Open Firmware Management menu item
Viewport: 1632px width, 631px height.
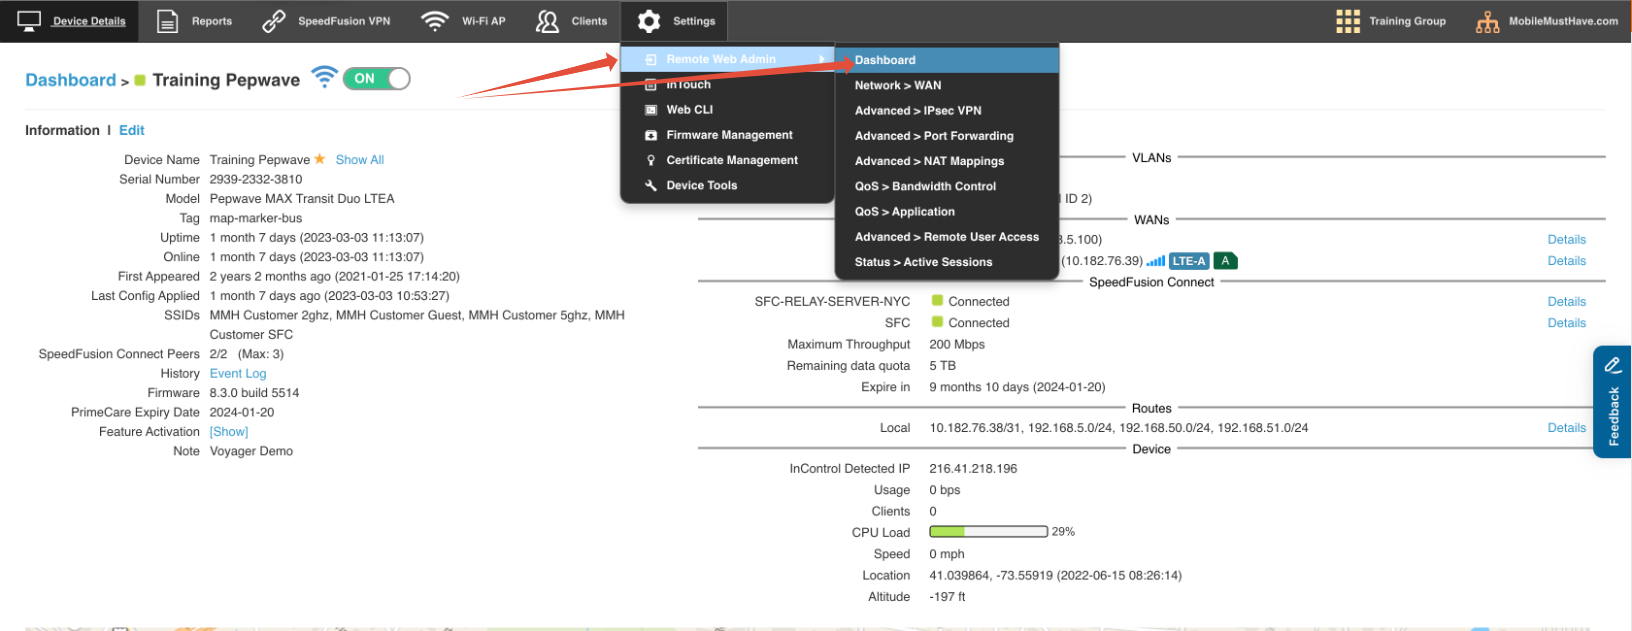[727, 135]
